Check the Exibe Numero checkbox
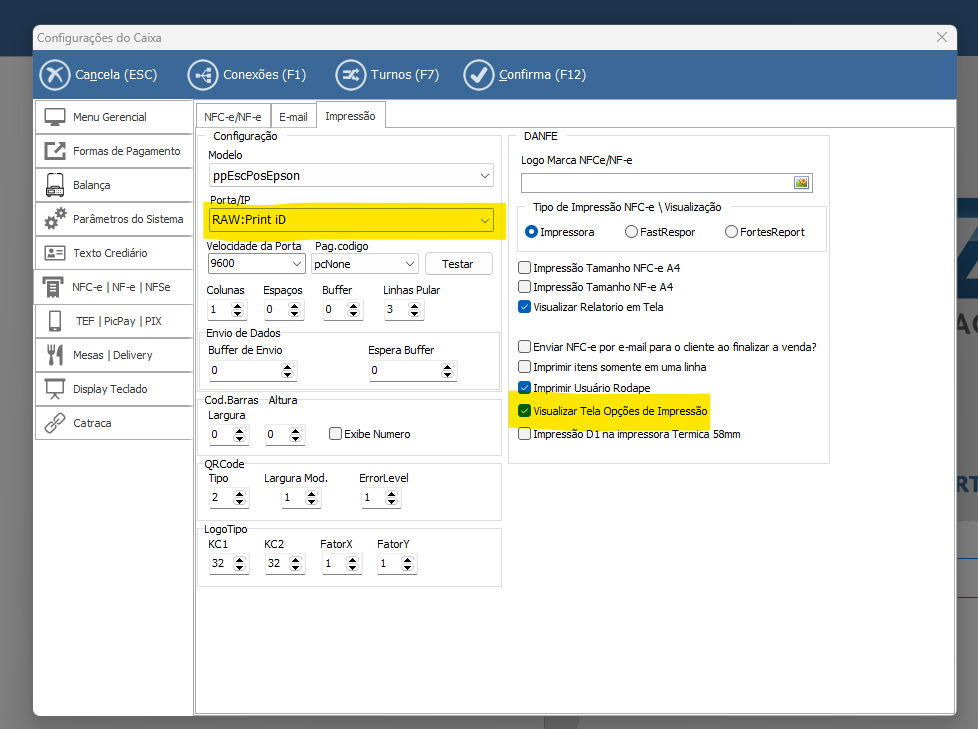The image size is (978, 729). point(336,433)
